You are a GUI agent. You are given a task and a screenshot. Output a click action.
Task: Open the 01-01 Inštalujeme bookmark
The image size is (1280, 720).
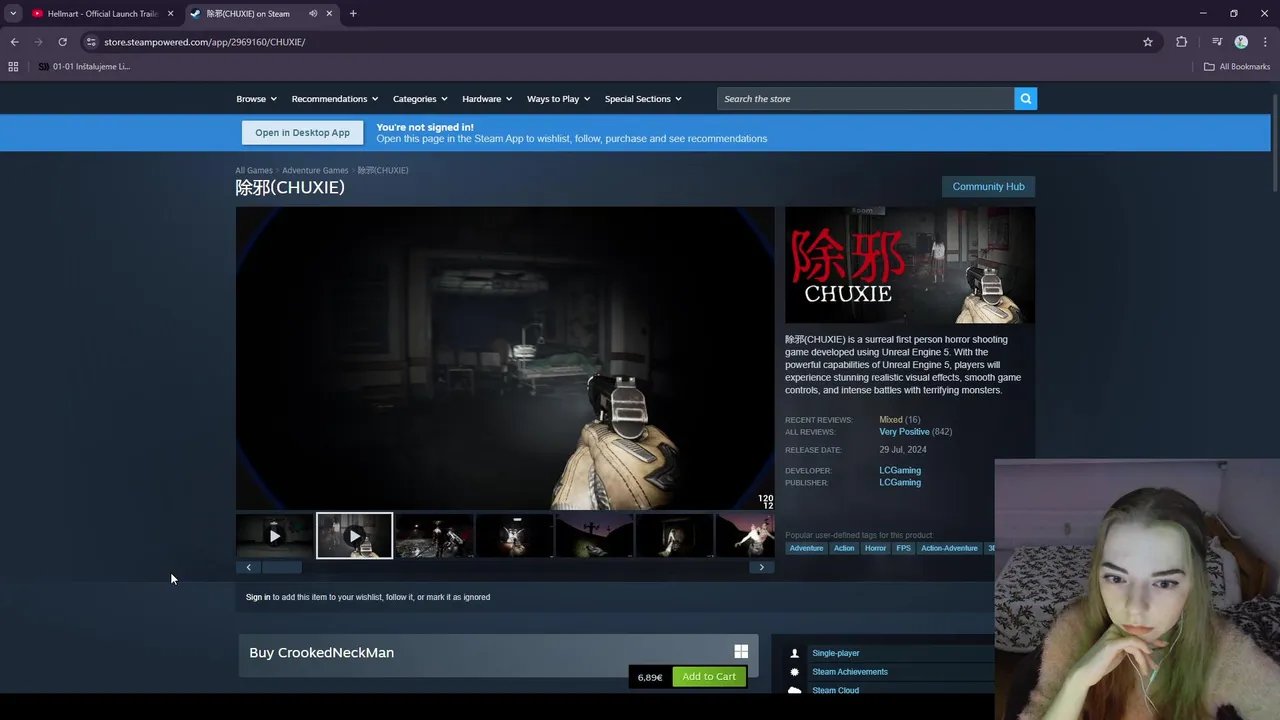pyautogui.click(x=84, y=67)
